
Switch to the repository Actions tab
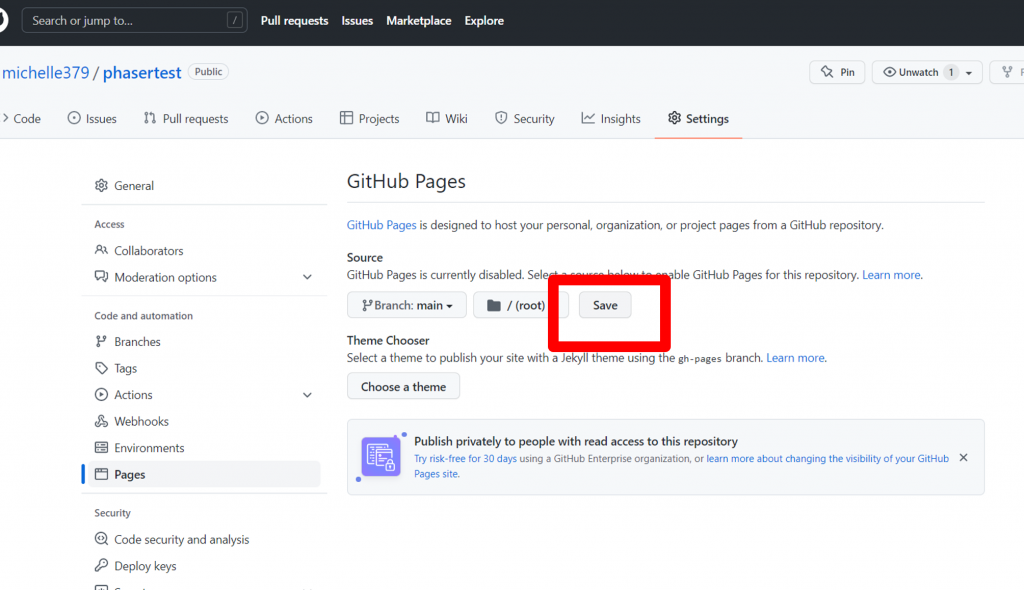(284, 118)
